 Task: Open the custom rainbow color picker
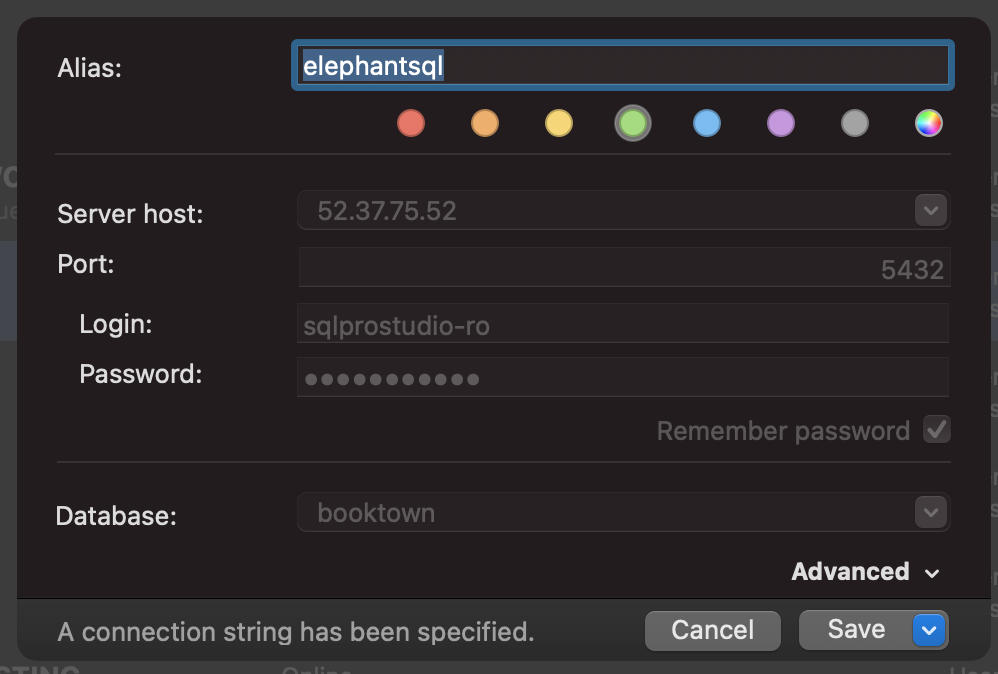[x=929, y=123]
